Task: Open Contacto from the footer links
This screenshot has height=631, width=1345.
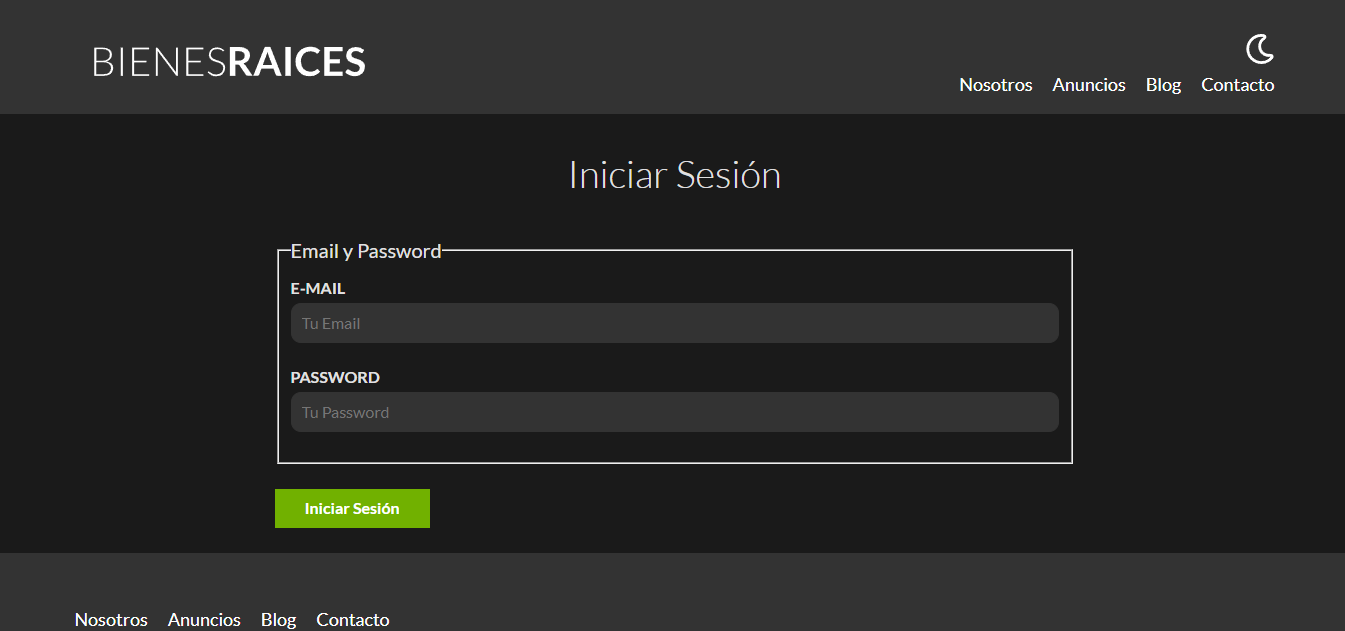Action: click(x=352, y=619)
